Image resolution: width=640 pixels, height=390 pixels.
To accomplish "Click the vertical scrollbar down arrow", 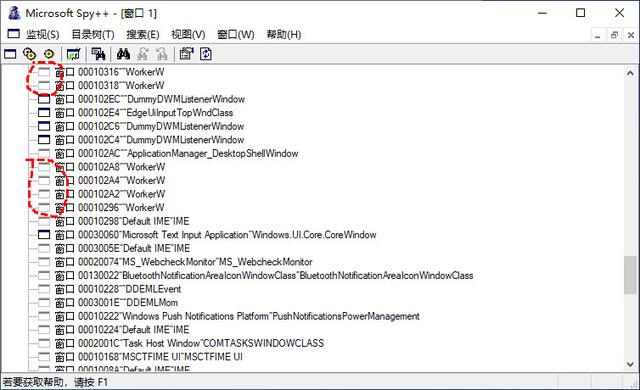I will (630, 364).
